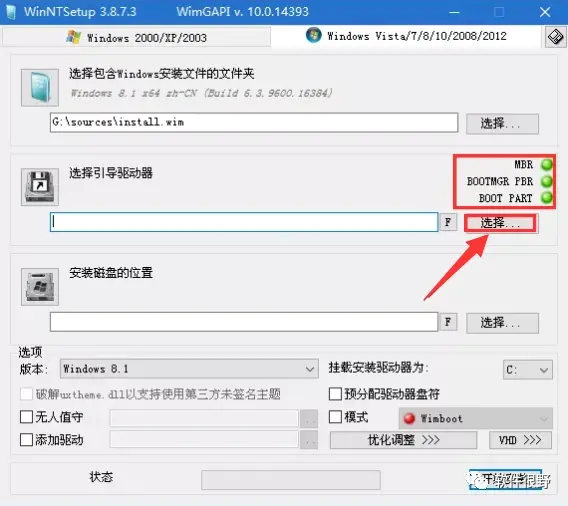
Task: Click the installation disk drive icon
Action: pos(40,287)
